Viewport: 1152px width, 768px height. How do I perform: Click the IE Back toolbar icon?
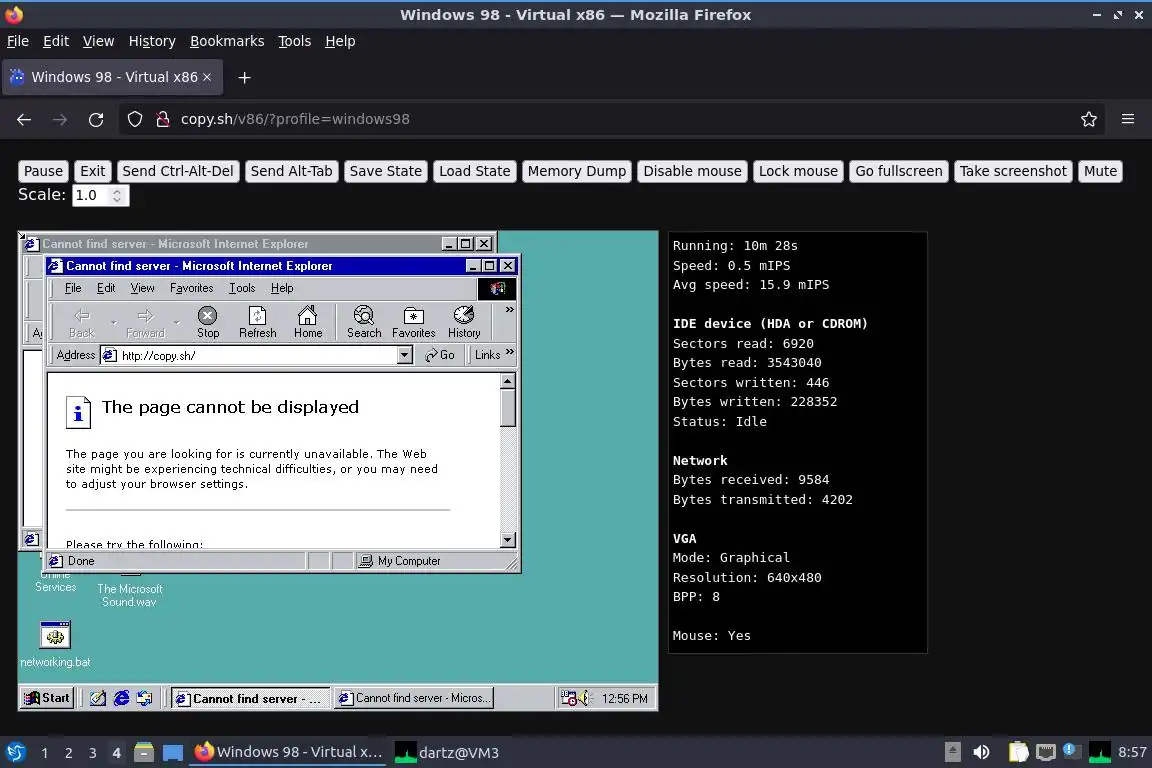[x=82, y=323]
